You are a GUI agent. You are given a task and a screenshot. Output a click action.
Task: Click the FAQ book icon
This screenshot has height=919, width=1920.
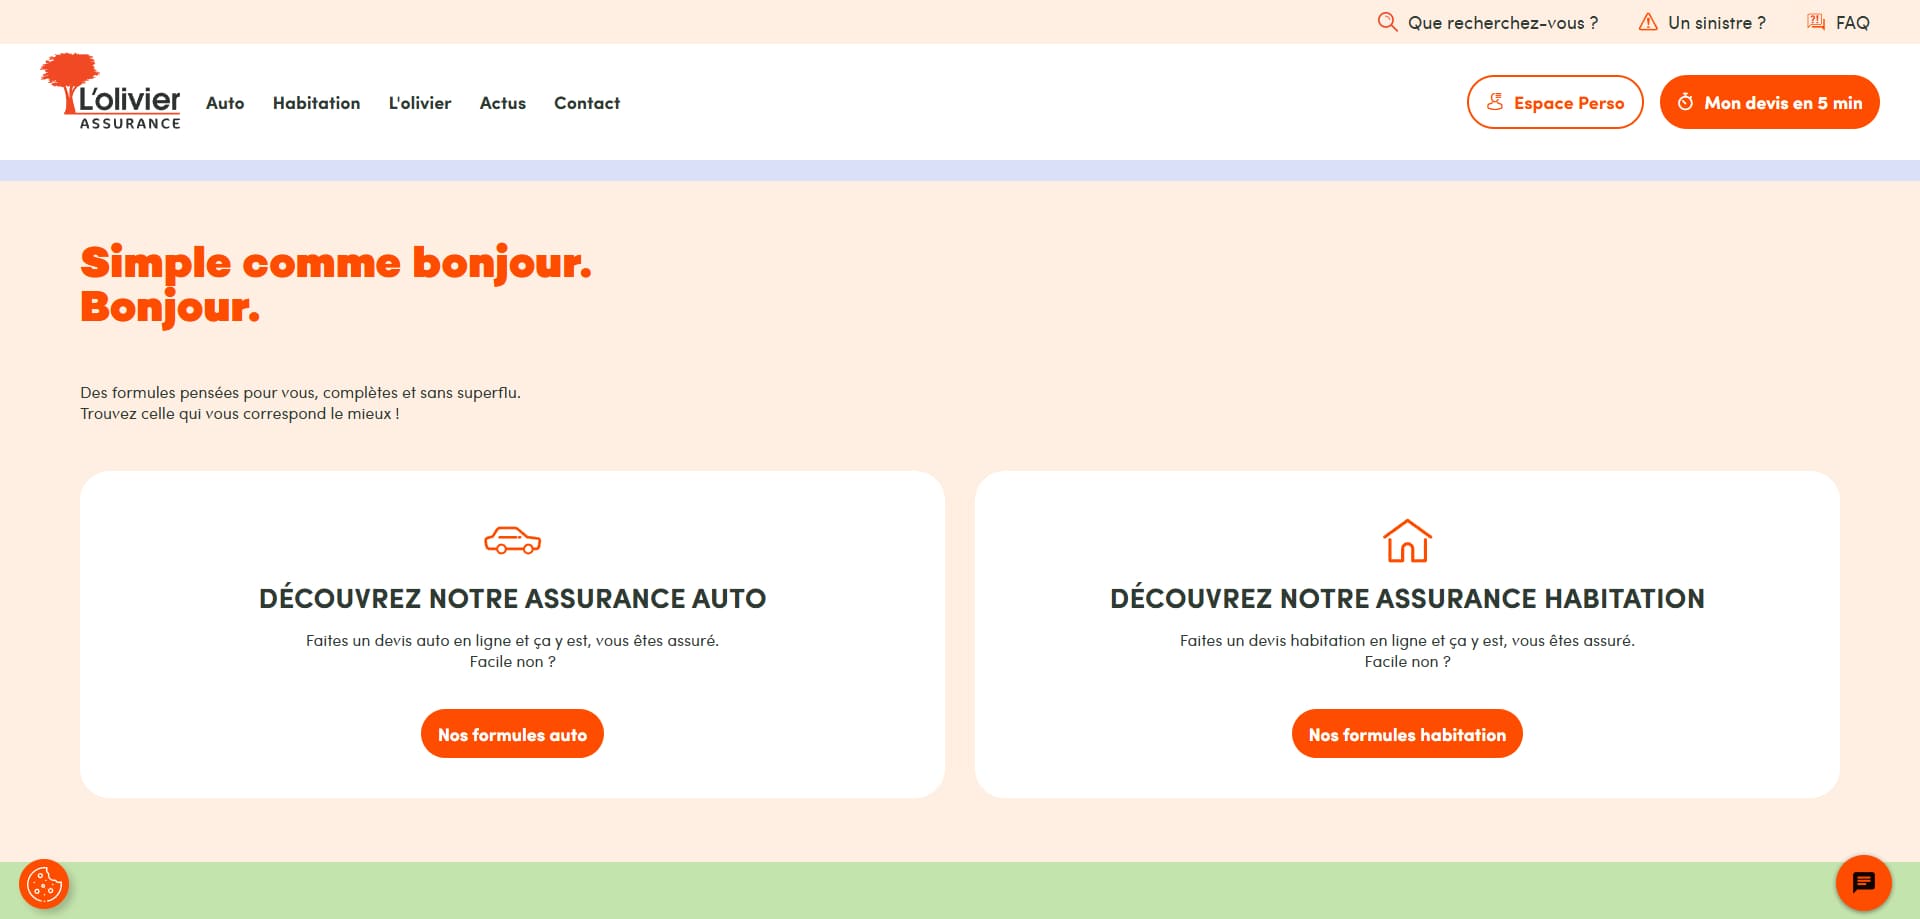click(1816, 21)
